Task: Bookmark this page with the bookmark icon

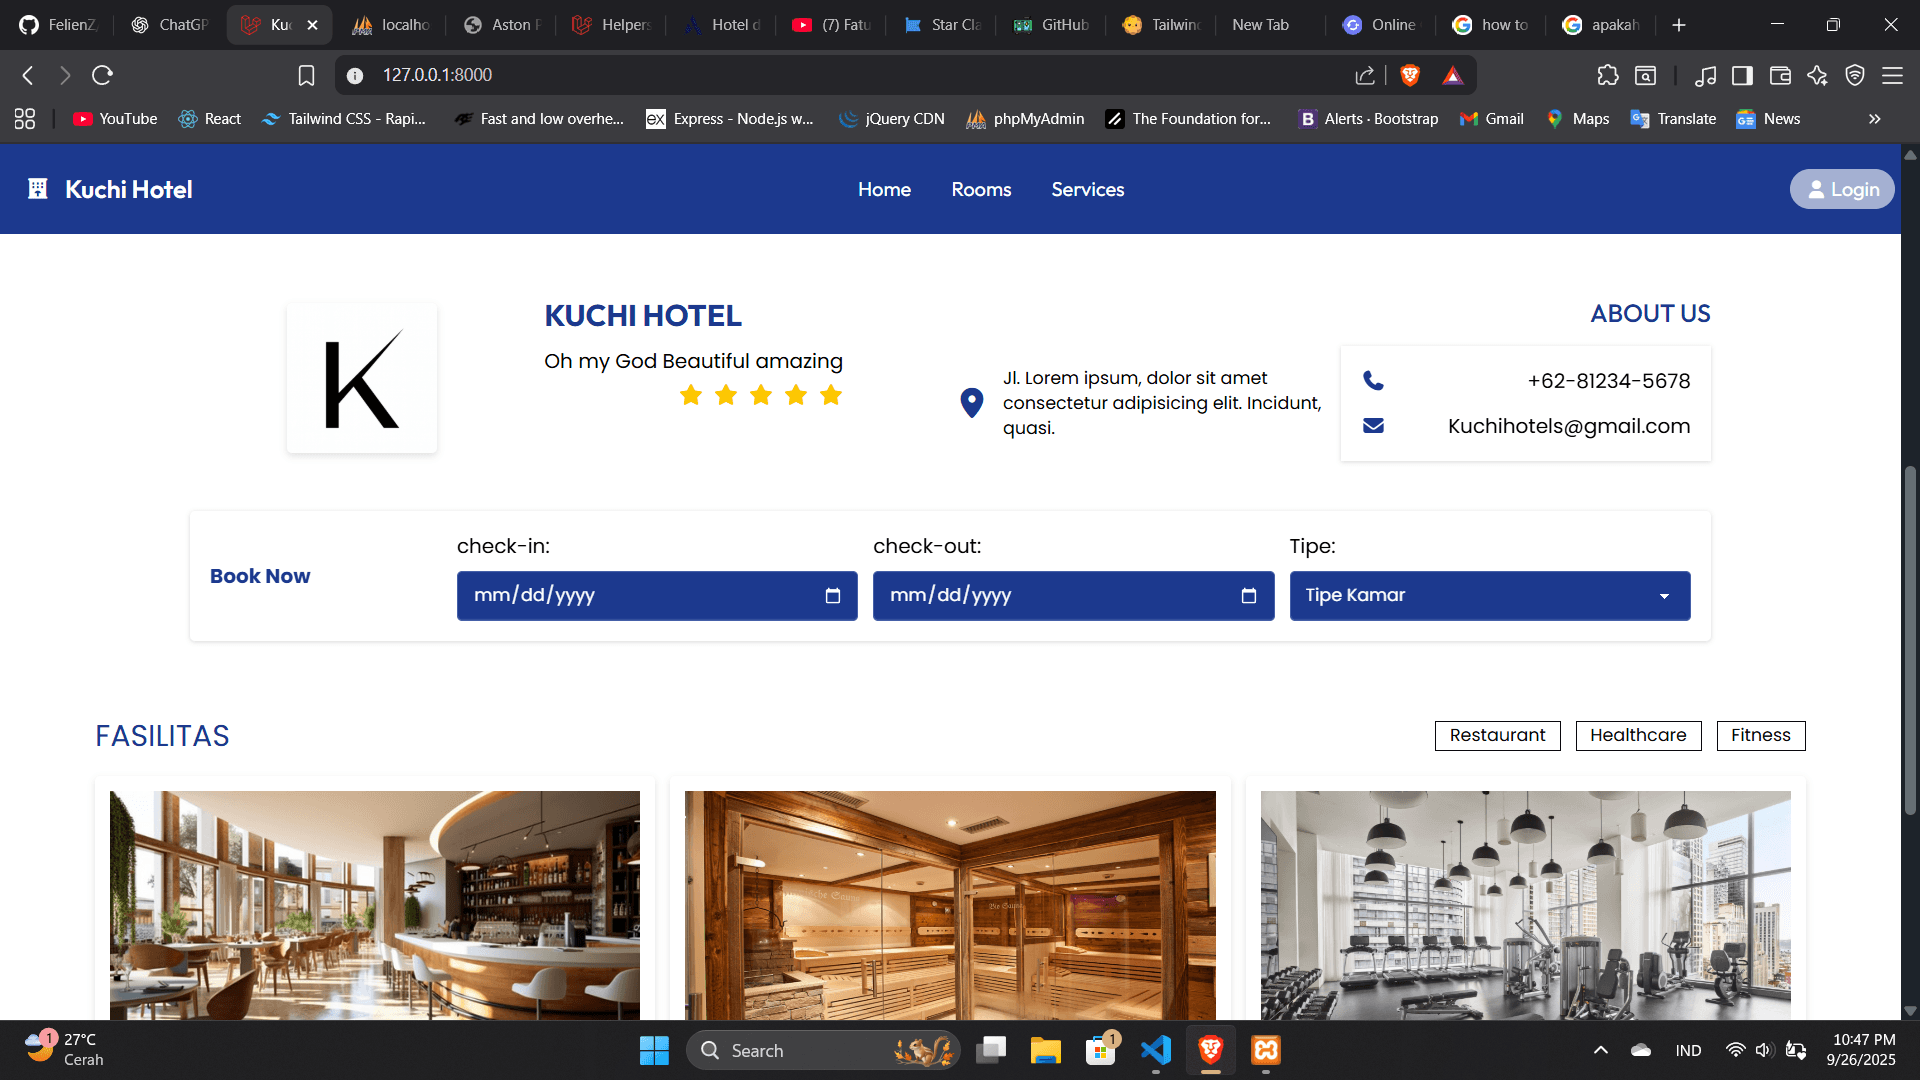Action: point(306,75)
